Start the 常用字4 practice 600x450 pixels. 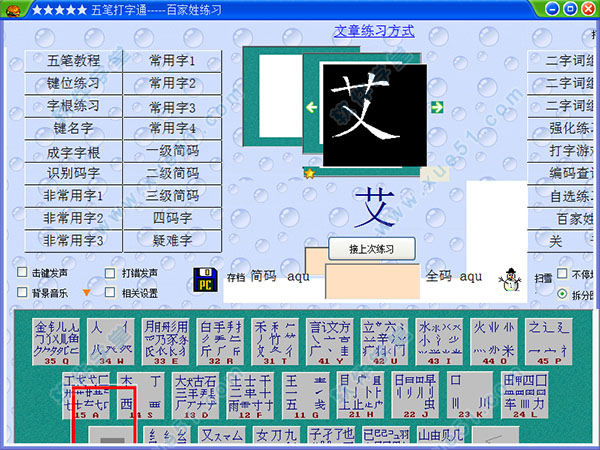172,128
